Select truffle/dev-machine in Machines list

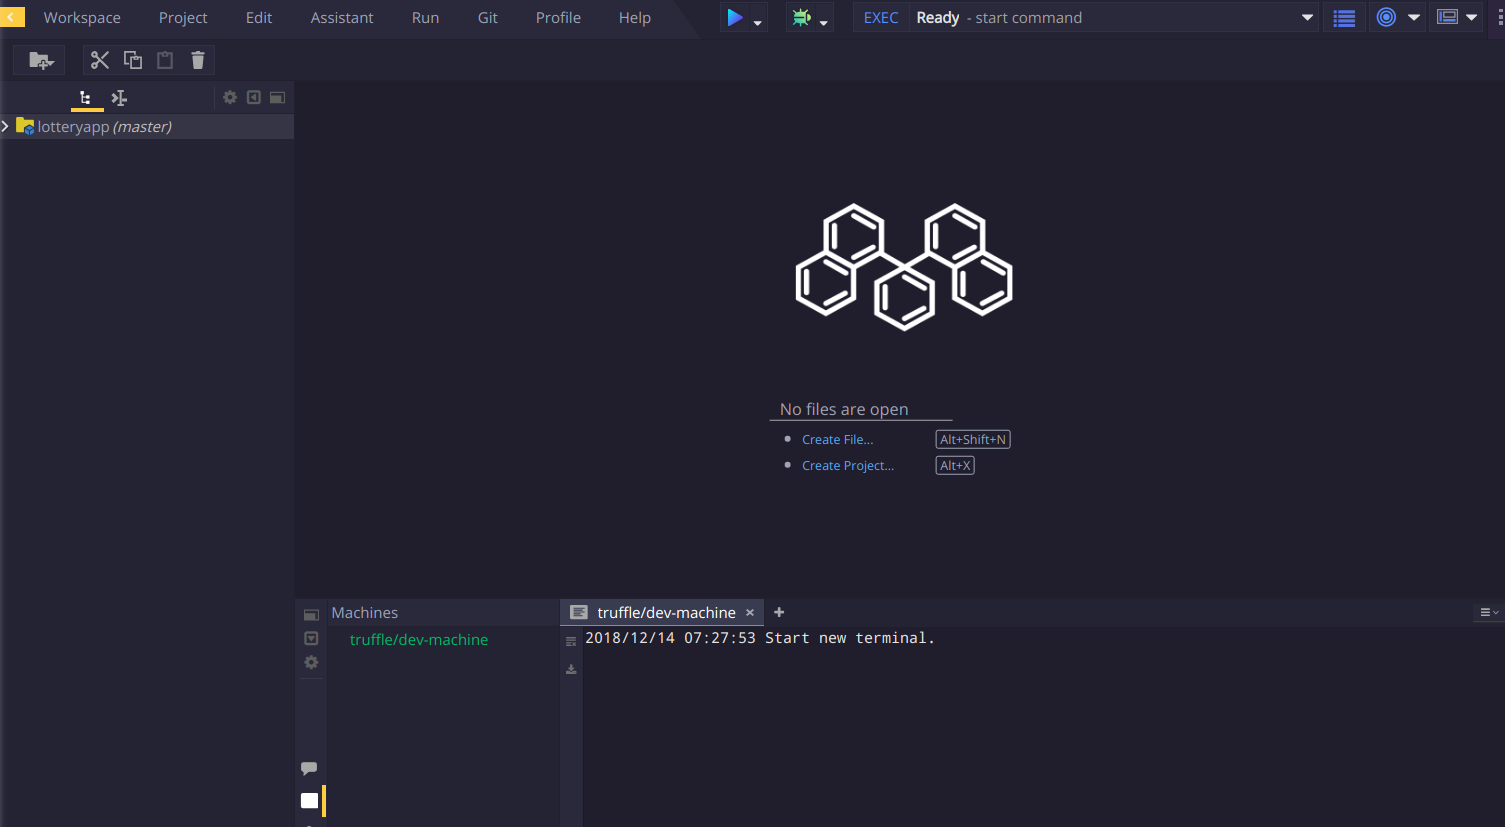[419, 640]
